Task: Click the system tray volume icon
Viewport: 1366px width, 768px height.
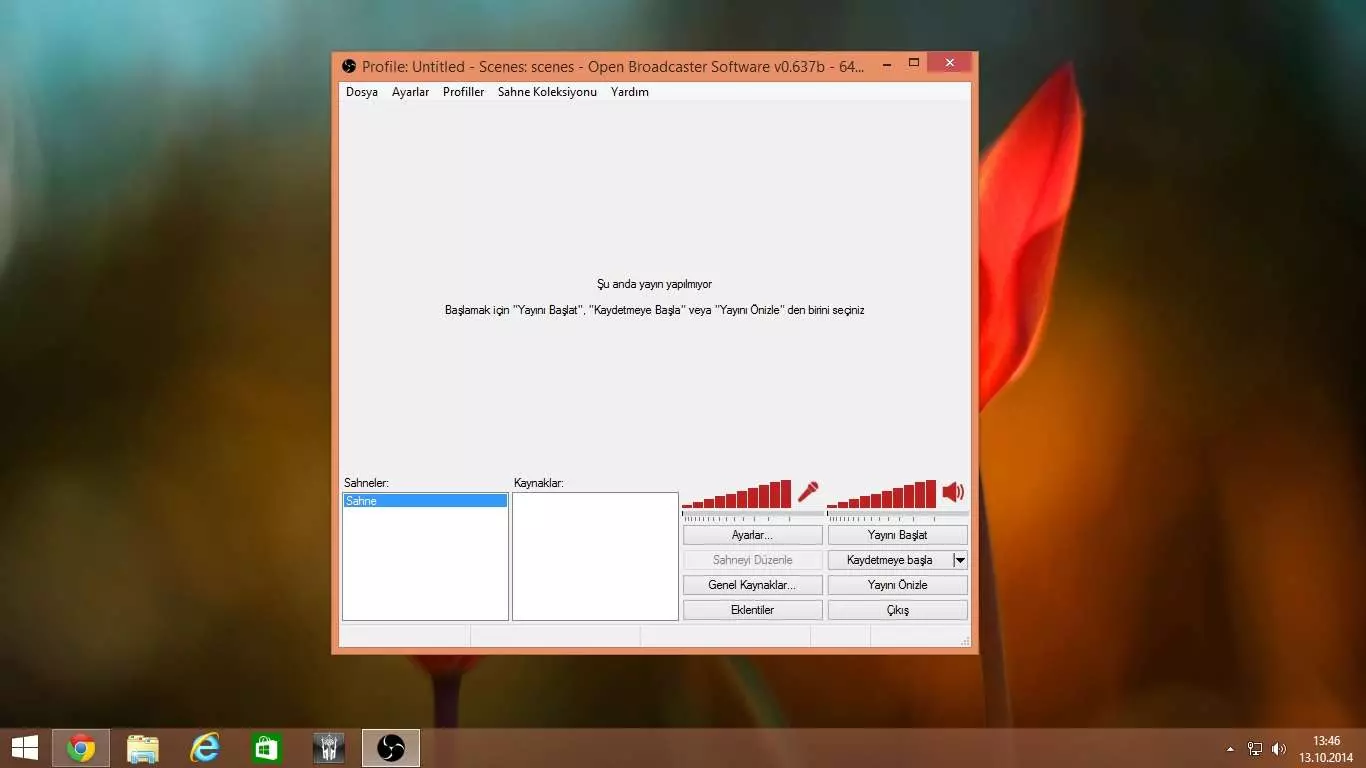Action: pos(1278,749)
